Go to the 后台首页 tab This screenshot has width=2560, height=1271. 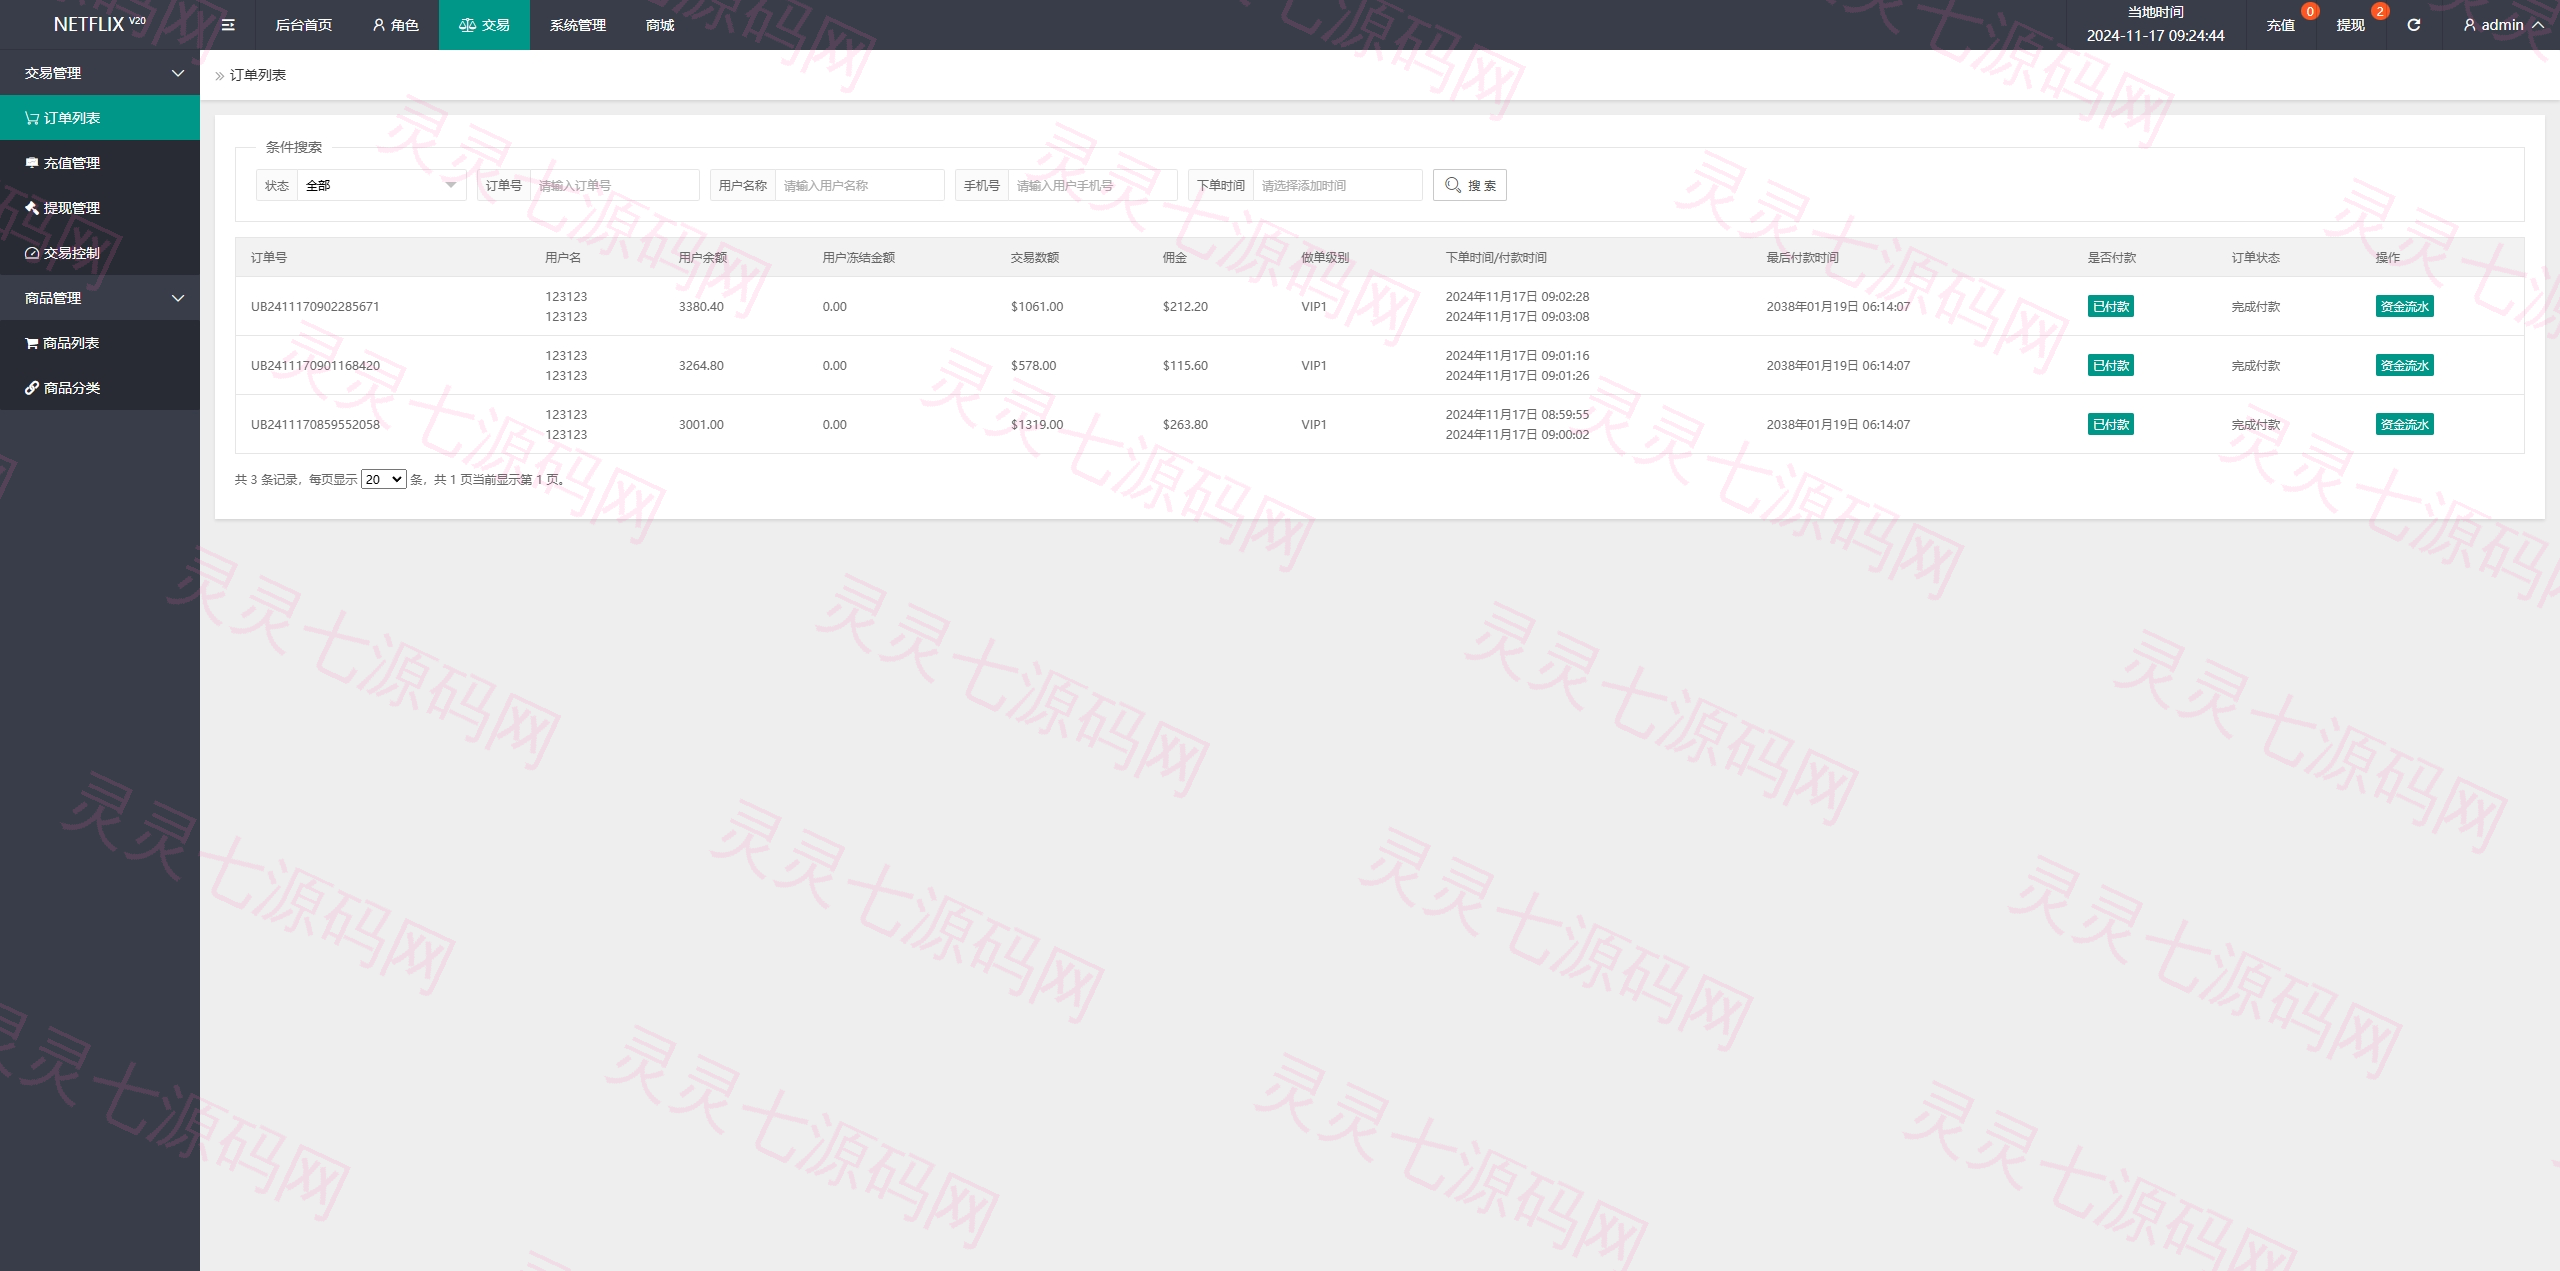click(x=303, y=25)
